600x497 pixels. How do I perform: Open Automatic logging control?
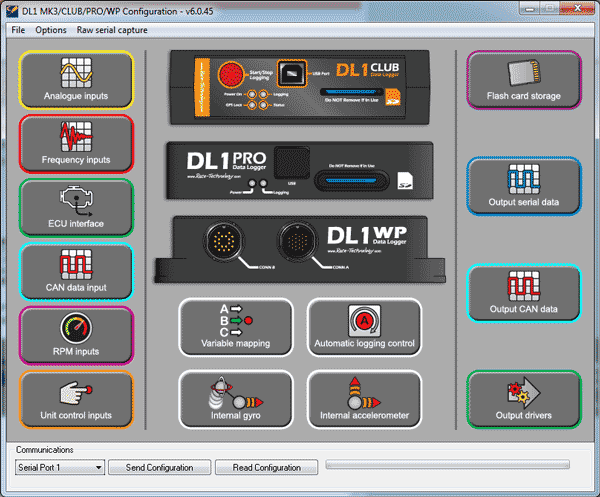click(x=364, y=326)
